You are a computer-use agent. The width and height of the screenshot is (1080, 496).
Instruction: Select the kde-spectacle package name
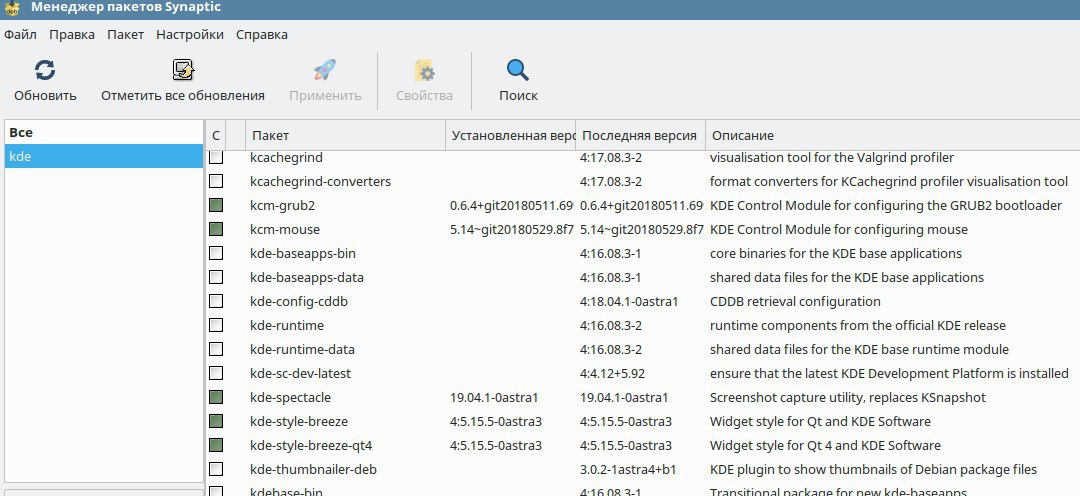click(x=291, y=398)
